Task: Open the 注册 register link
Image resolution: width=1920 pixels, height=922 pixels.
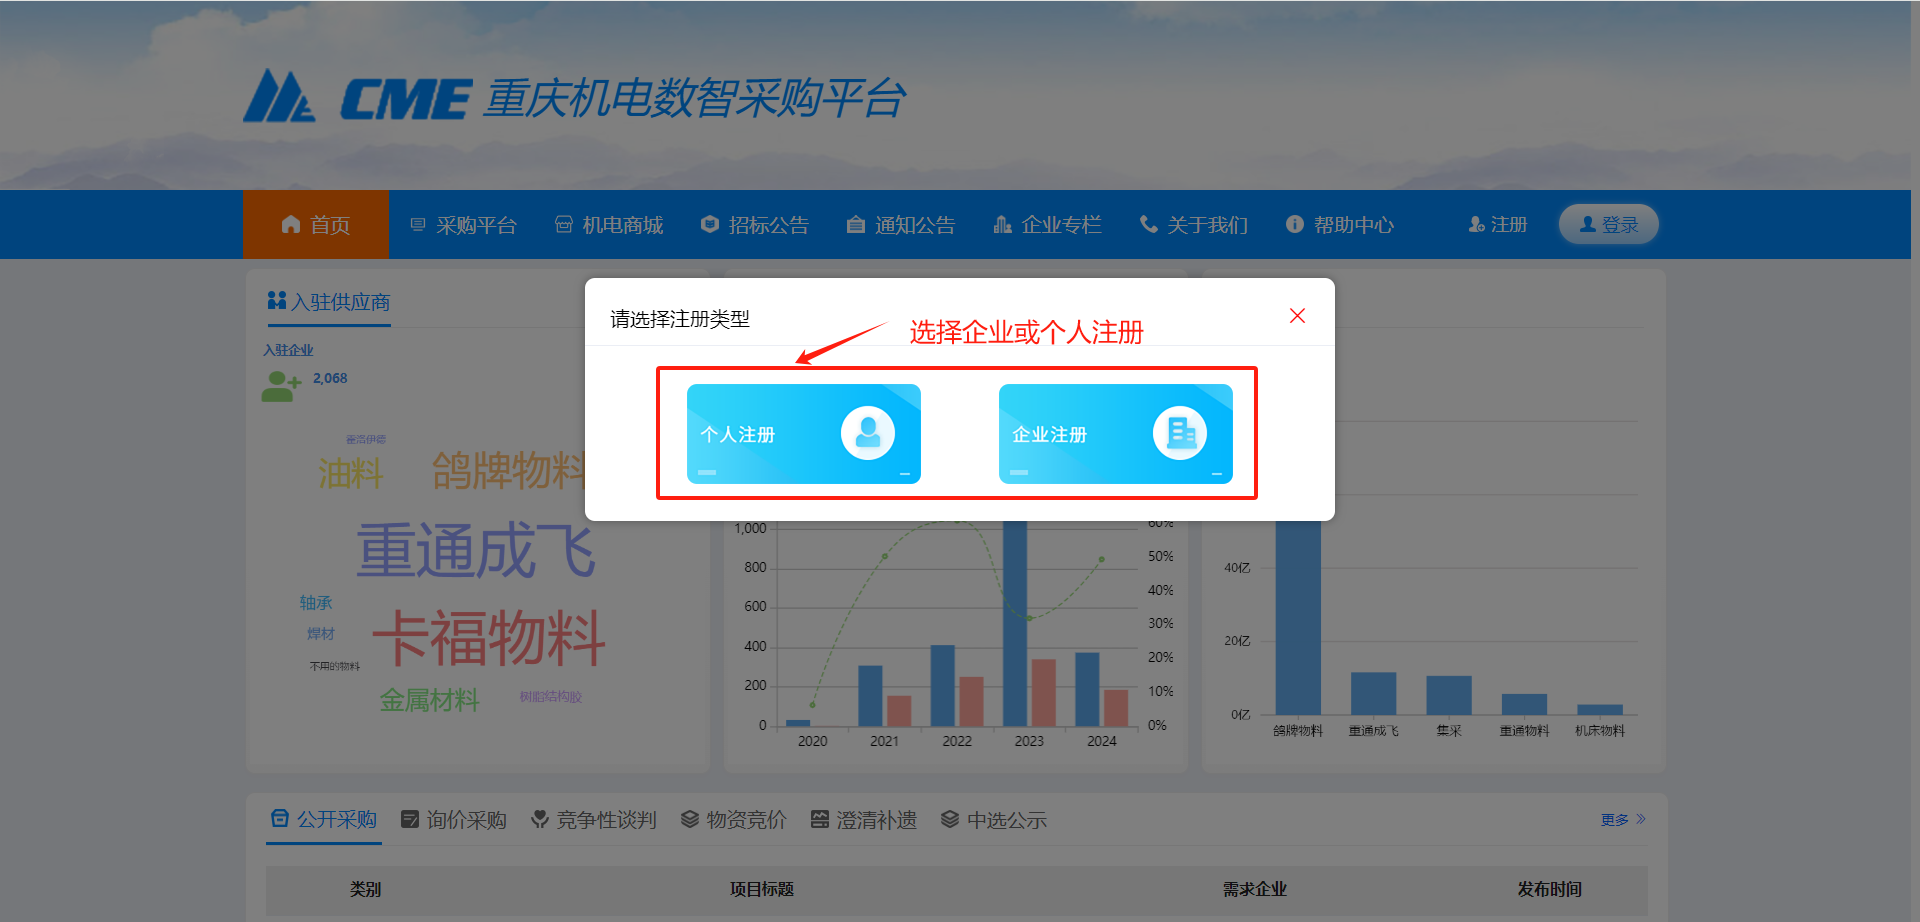Action: click(x=1498, y=225)
